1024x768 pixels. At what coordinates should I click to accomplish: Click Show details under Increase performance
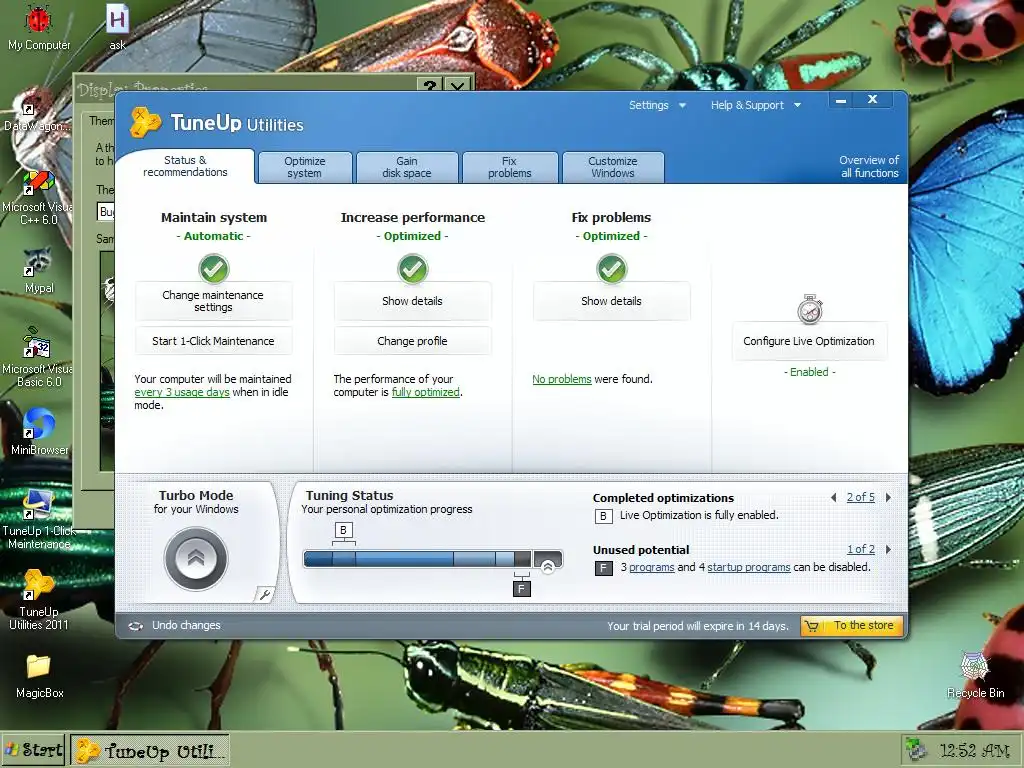click(412, 301)
